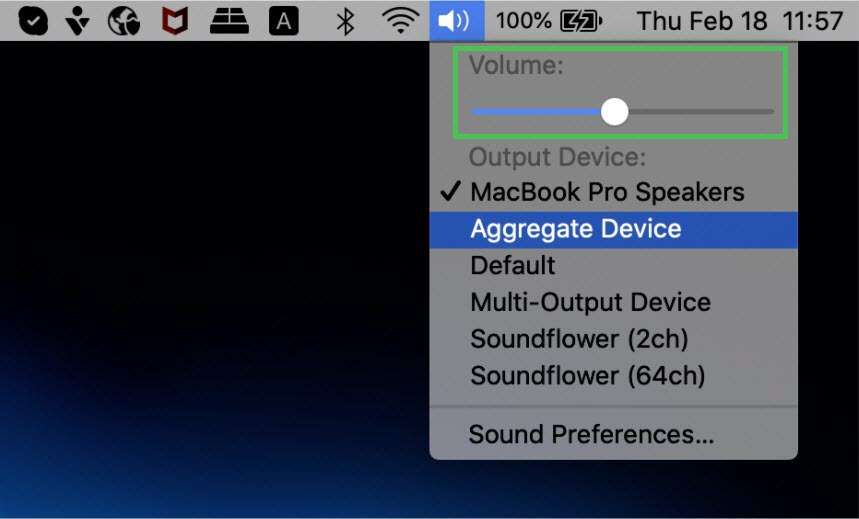Click the volume slider knob

(x=615, y=112)
